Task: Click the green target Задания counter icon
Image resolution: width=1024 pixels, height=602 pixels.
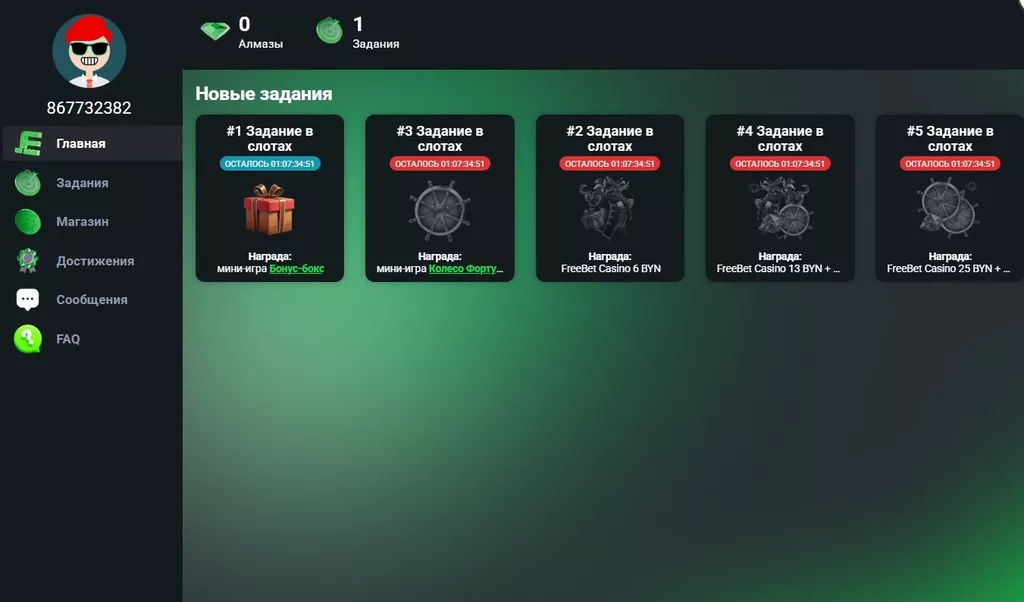Action: click(330, 31)
